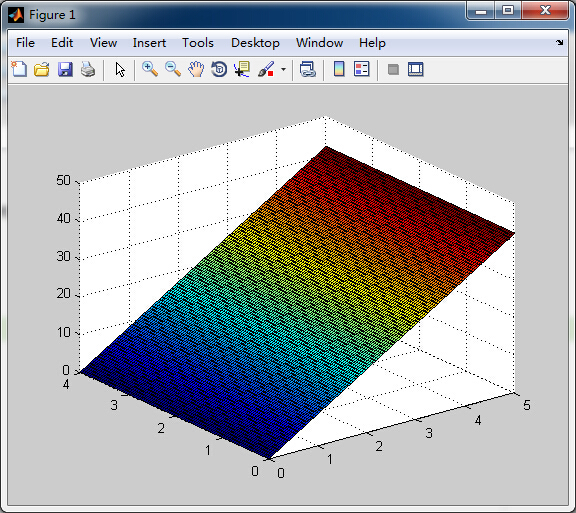The width and height of the screenshot is (576, 513).
Task: Enable the Rotate 3D tool
Action: tap(219, 69)
